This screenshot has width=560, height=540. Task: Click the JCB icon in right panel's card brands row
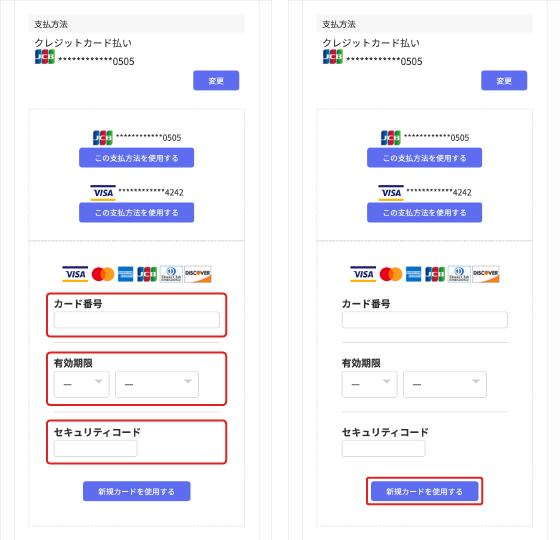pyautogui.click(x=435, y=274)
